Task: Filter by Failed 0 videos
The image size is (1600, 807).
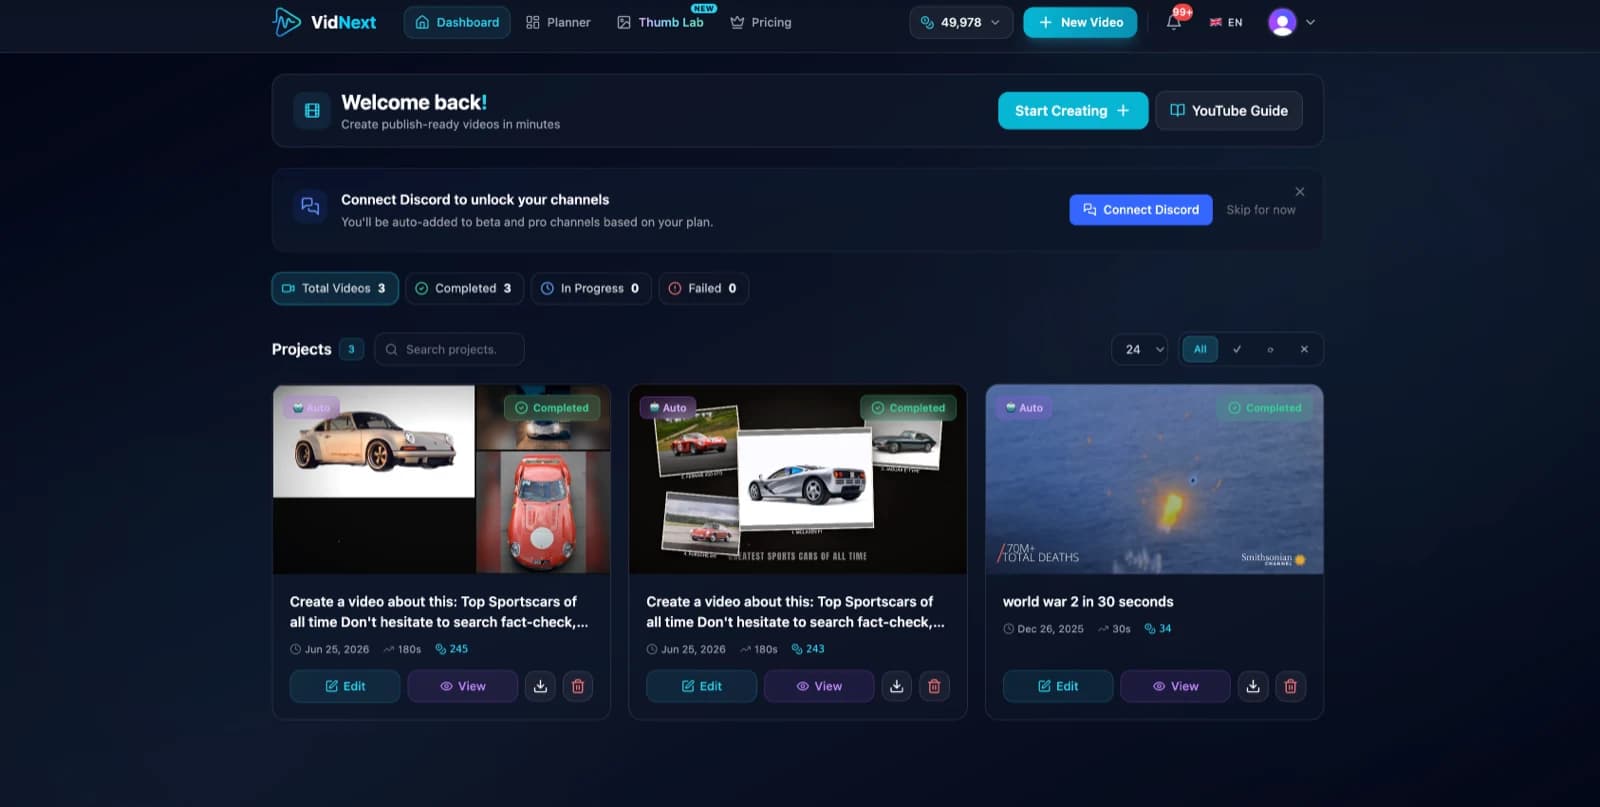Action: [703, 288]
